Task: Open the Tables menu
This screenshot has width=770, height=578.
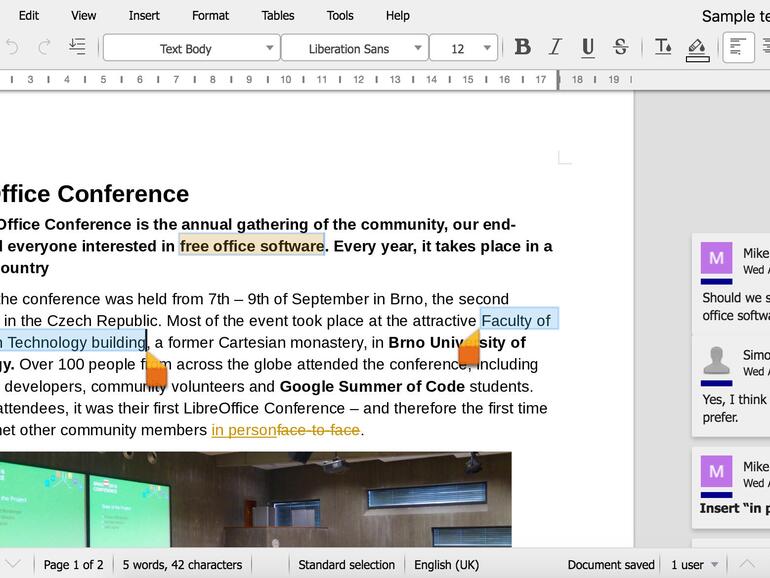Action: click(278, 15)
